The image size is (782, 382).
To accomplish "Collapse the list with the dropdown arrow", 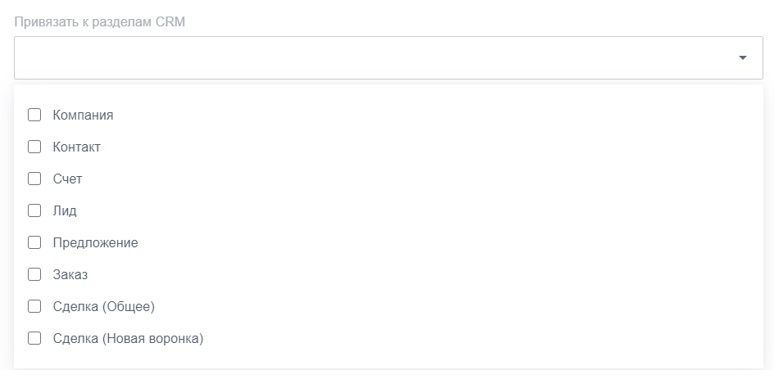I will click(x=743, y=58).
